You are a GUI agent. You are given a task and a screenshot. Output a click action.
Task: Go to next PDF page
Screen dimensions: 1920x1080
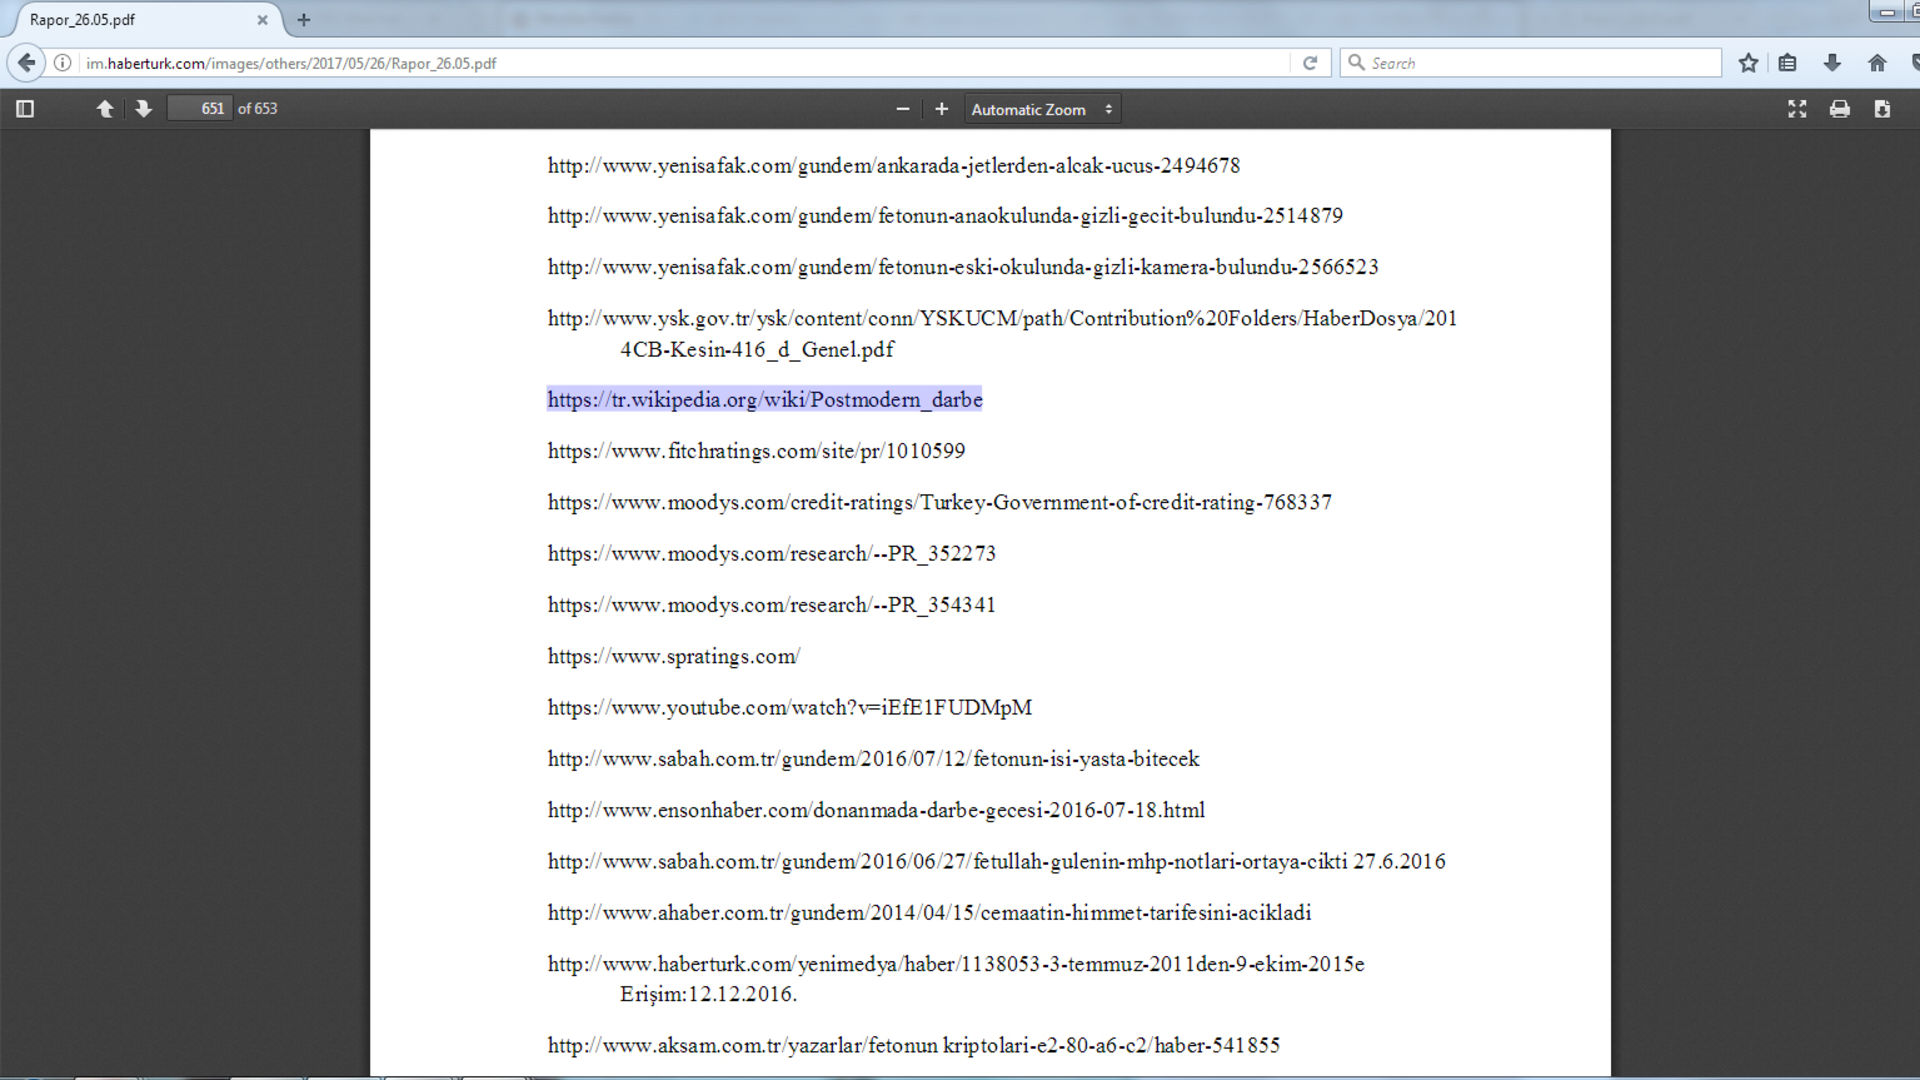pos(143,109)
